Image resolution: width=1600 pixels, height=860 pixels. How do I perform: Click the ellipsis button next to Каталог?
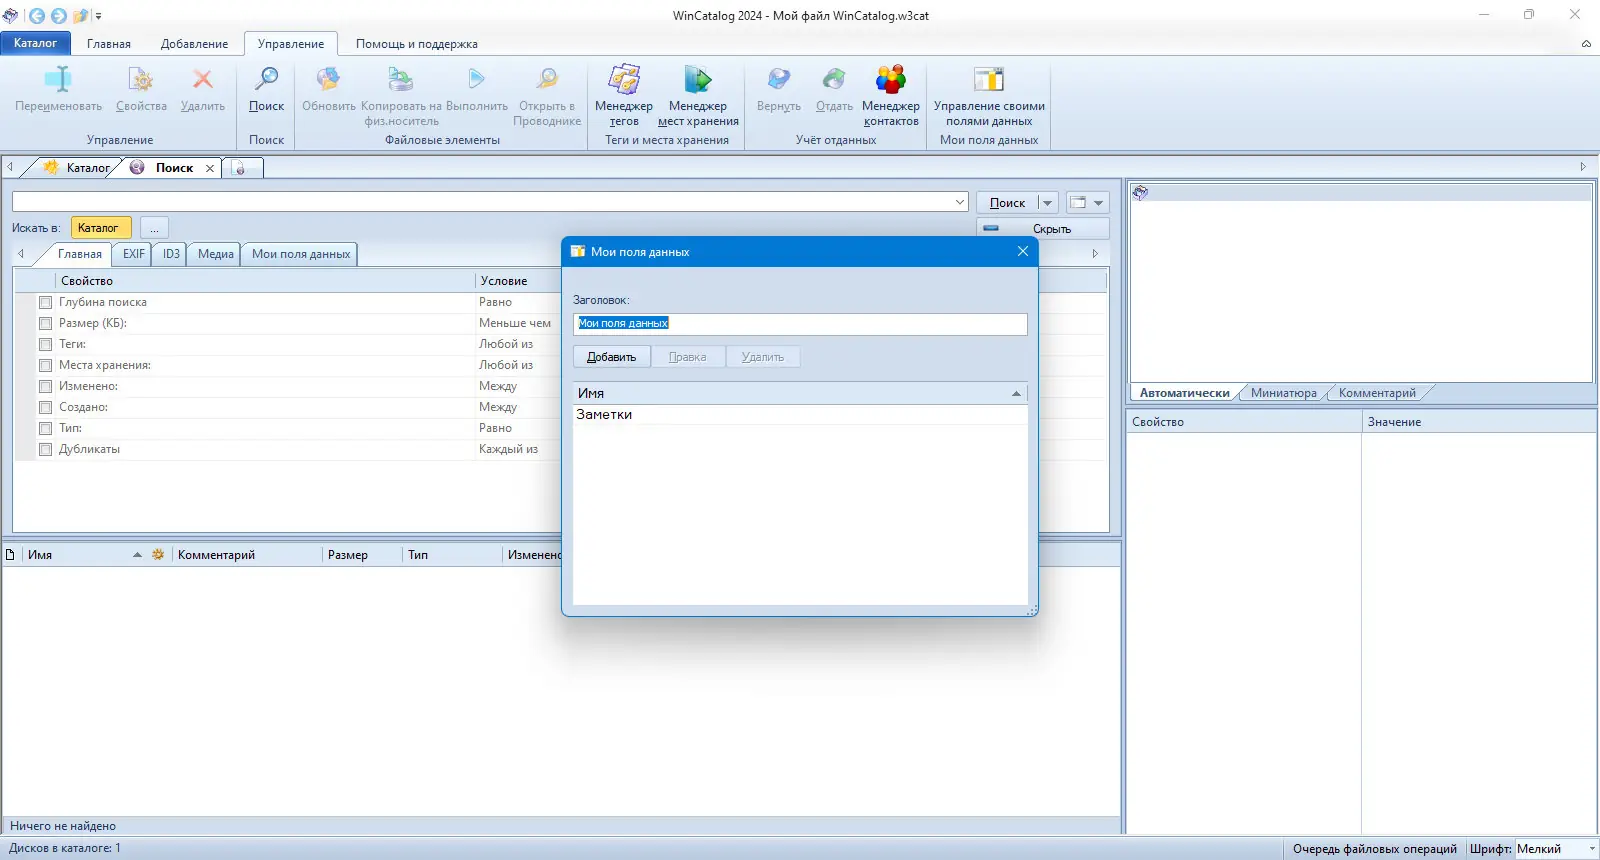coord(154,228)
